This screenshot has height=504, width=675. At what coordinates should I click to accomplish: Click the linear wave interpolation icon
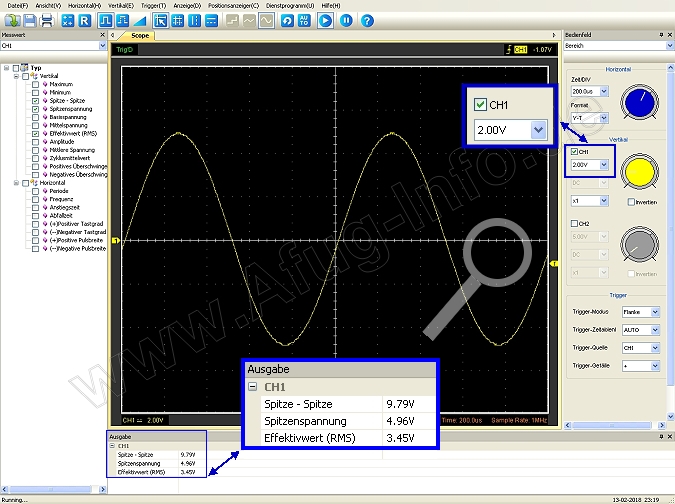[249, 21]
